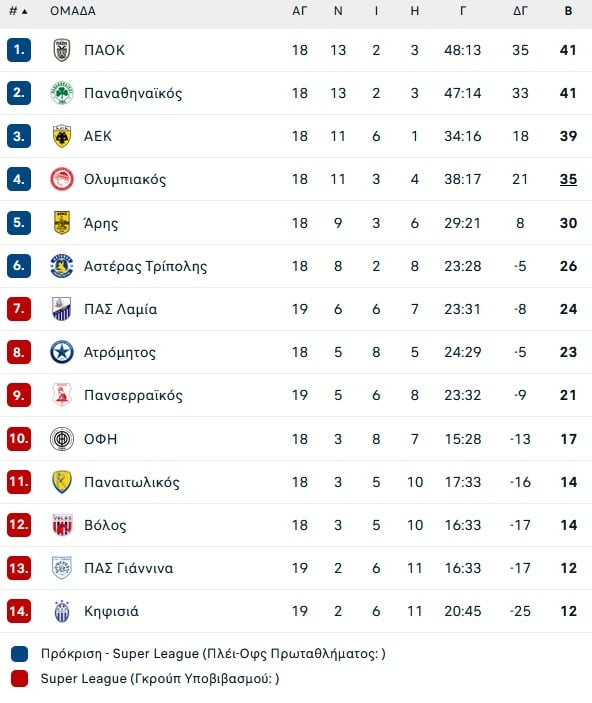Click Ολυμπιακός underlined 35 points value
The width and height of the screenshot is (592, 703).
coord(568,179)
